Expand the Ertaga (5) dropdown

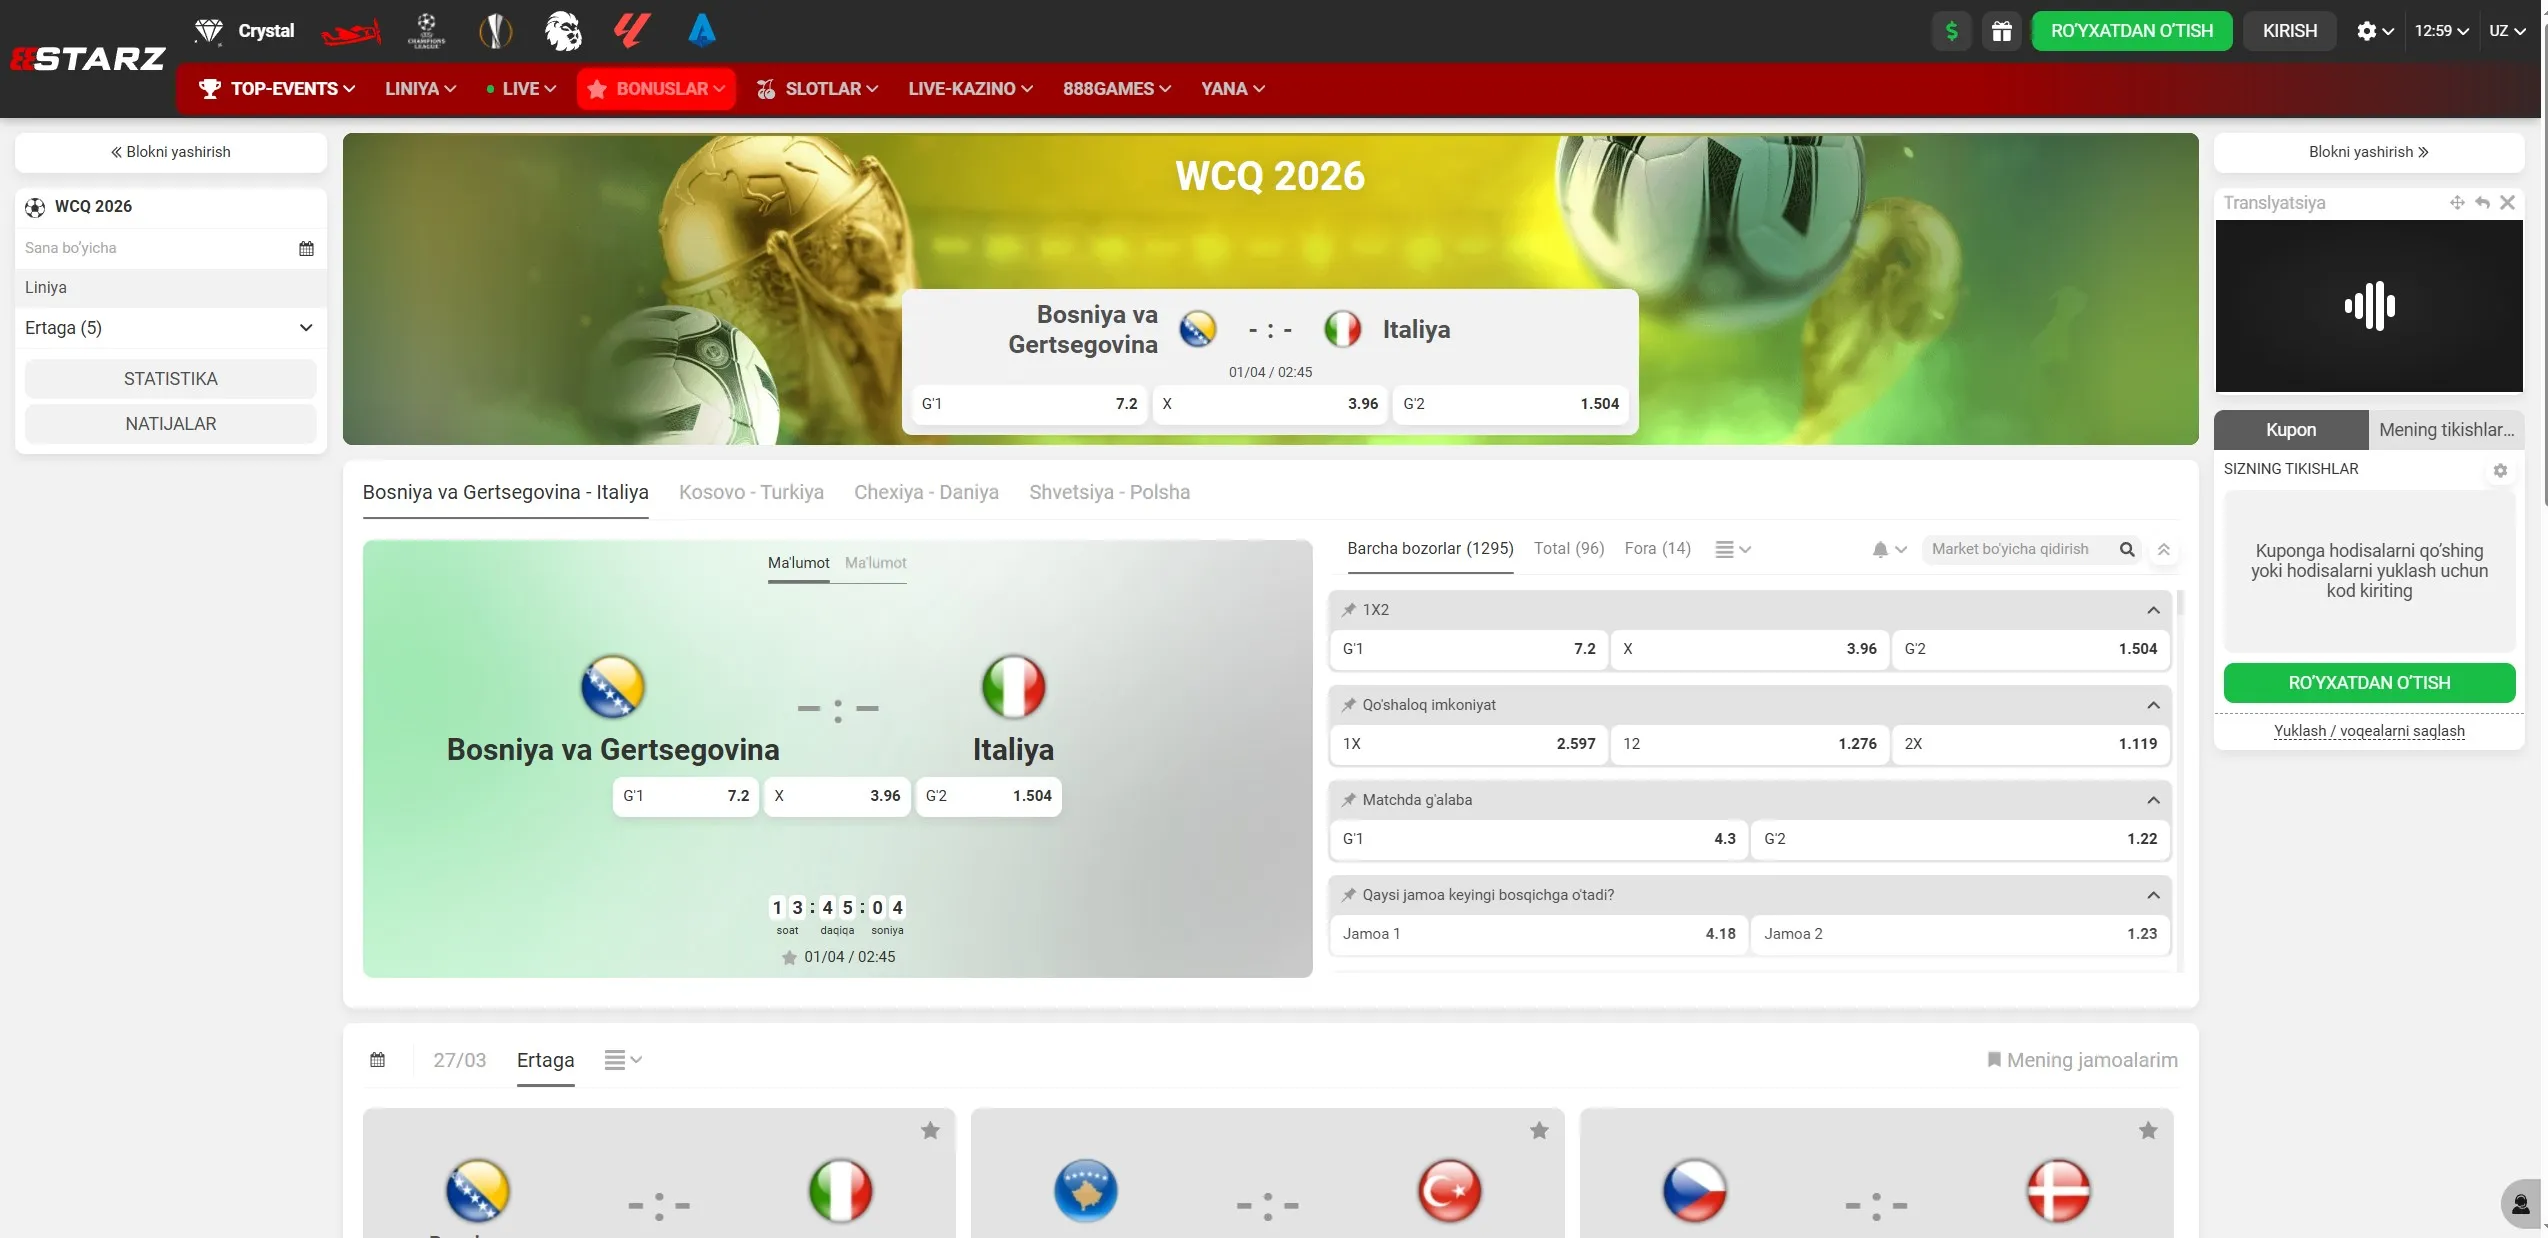point(170,328)
